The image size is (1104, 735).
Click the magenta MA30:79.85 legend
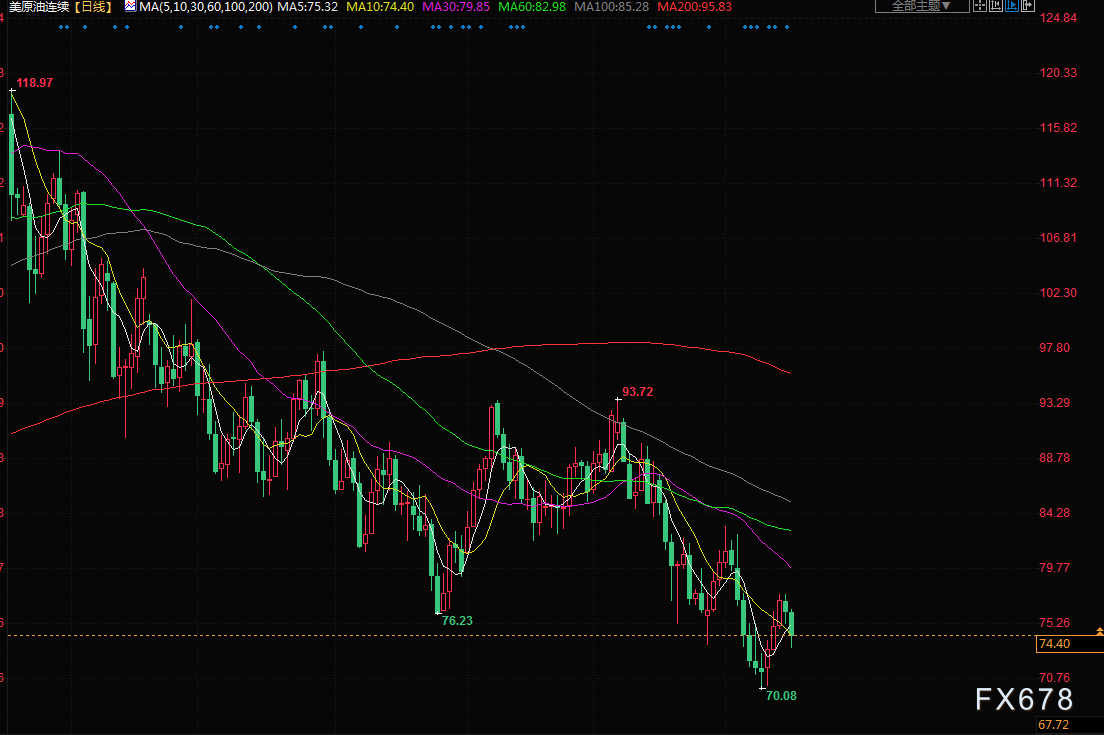457,7
